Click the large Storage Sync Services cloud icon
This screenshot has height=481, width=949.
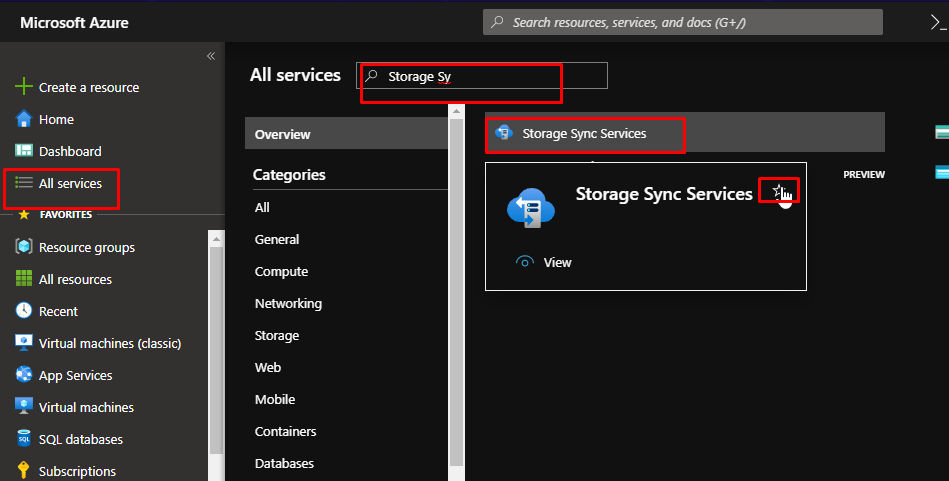coord(531,208)
